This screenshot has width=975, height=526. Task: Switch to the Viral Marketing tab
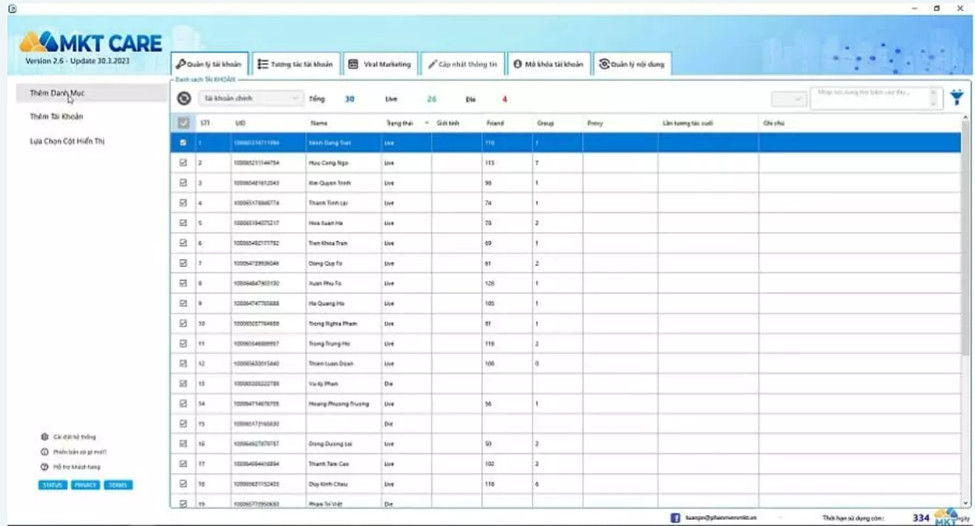(379, 64)
